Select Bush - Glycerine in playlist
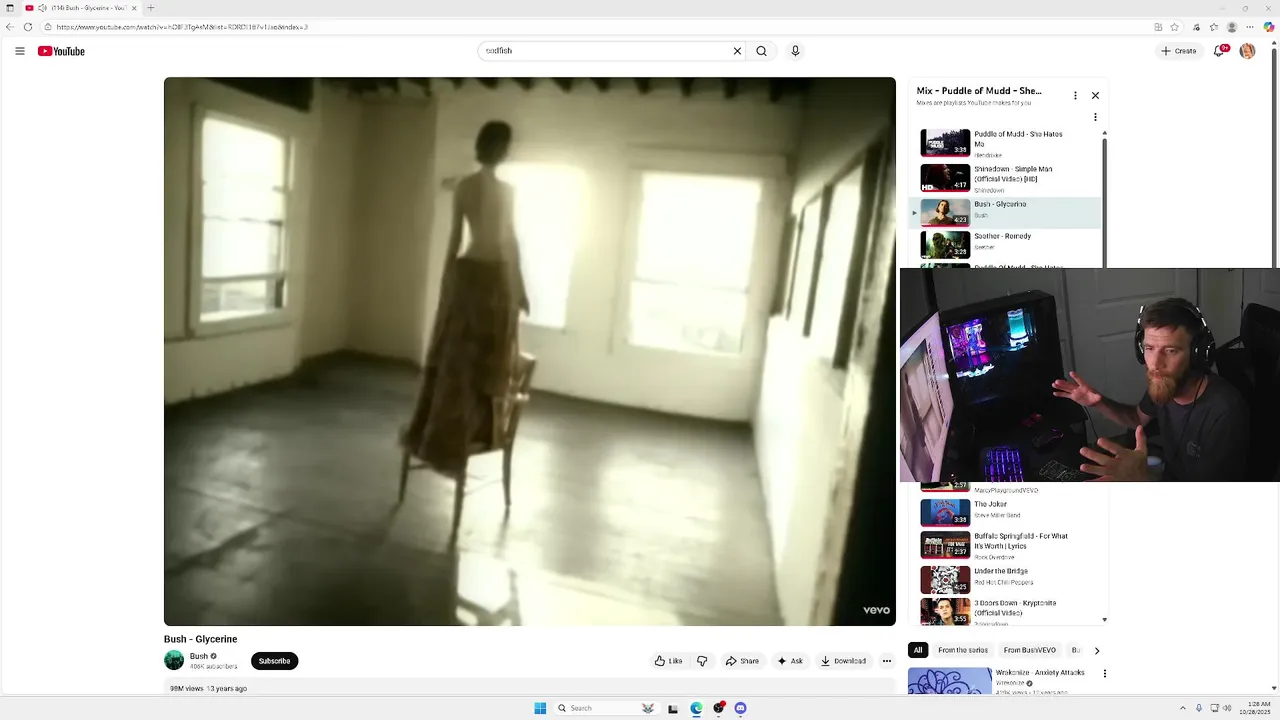 click(x=1005, y=212)
